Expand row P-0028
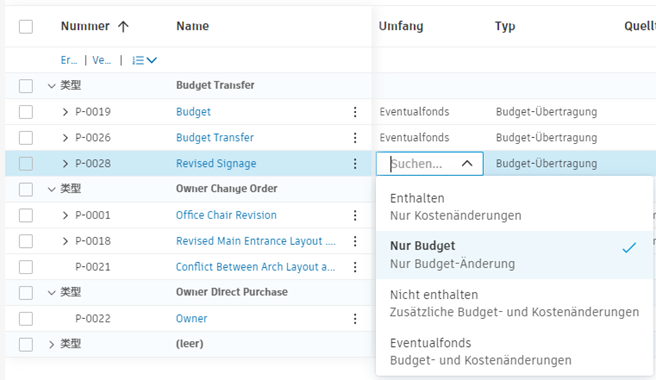This screenshot has width=656, height=380. (65, 164)
